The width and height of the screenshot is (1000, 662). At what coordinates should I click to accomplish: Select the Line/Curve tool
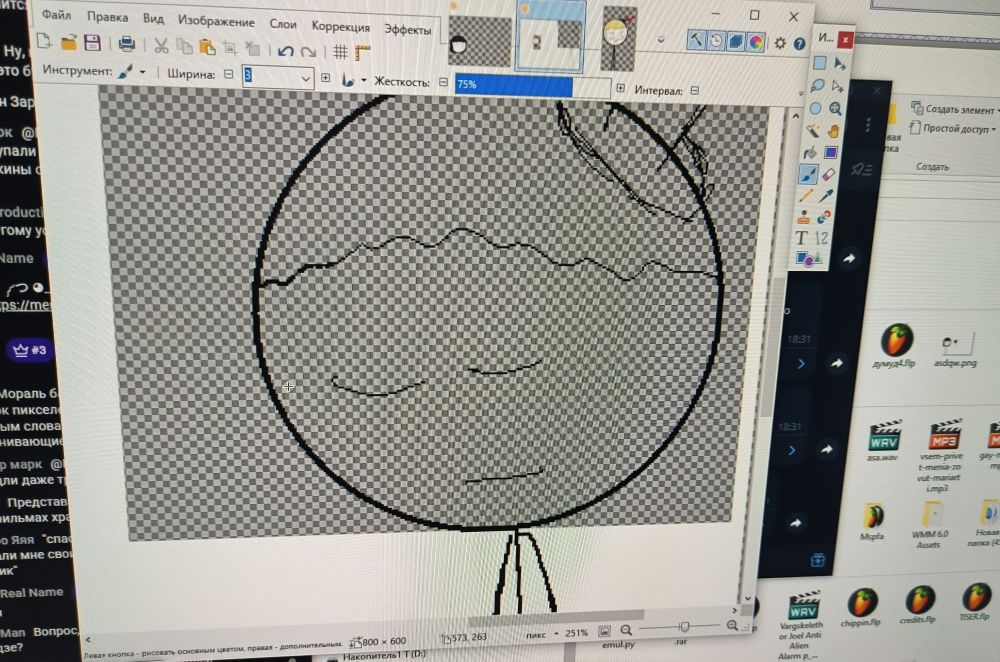821,238
